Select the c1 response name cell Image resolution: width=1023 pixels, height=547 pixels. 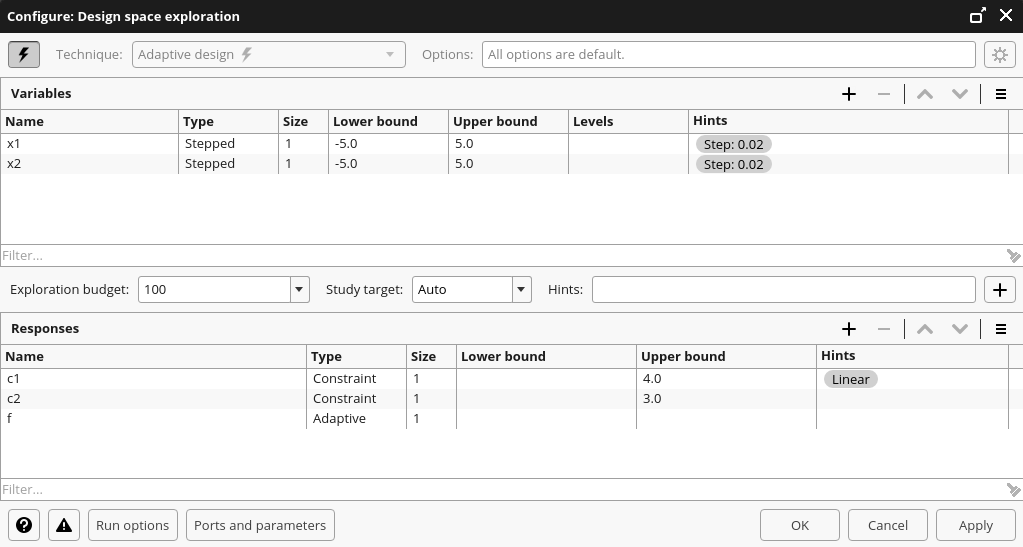point(154,379)
